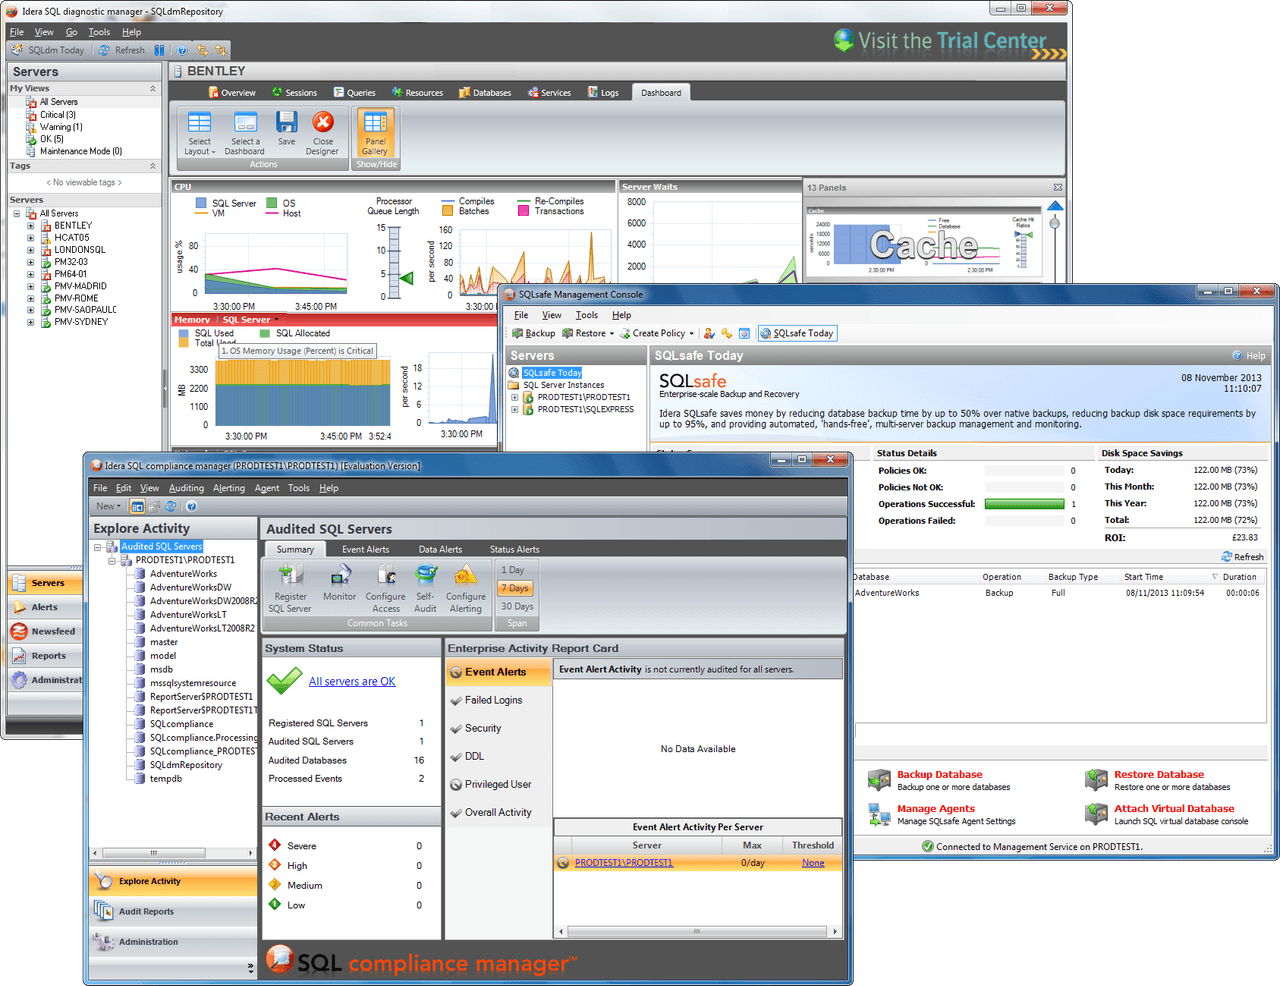The height and width of the screenshot is (986, 1280).
Task: Open the New dropdown in compliance manager
Action: click(x=108, y=506)
